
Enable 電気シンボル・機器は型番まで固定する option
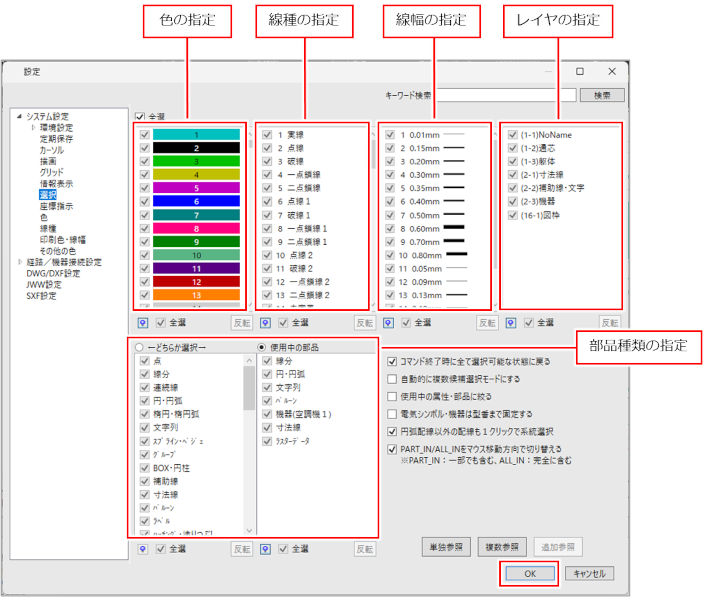pos(392,414)
